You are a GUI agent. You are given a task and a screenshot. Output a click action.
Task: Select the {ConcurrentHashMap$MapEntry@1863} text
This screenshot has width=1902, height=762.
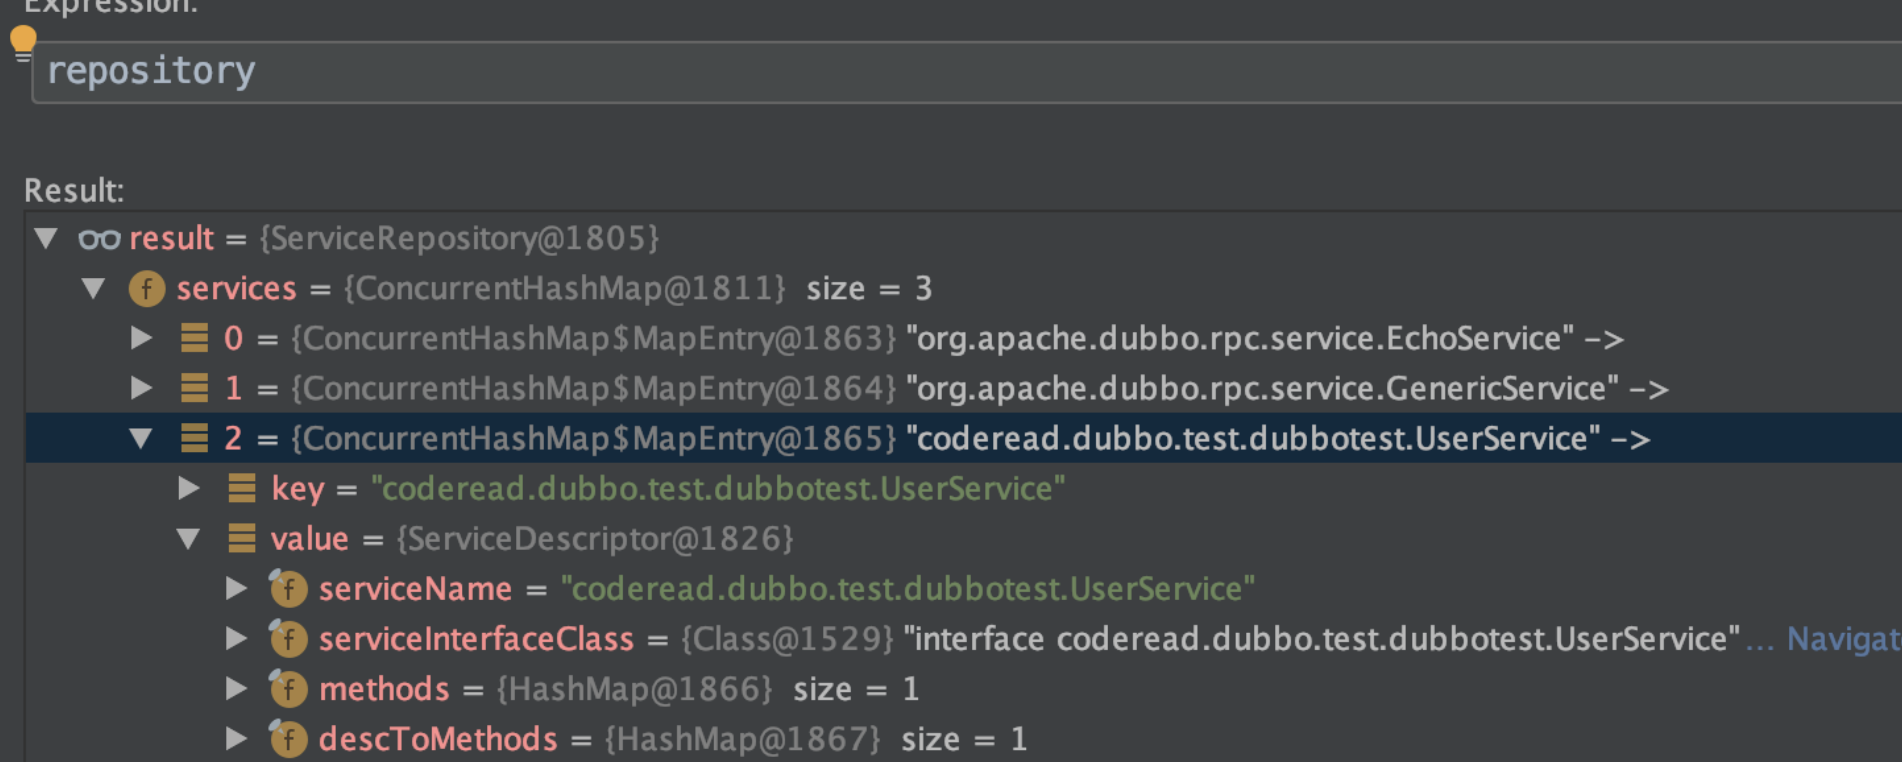coord(593,339)
